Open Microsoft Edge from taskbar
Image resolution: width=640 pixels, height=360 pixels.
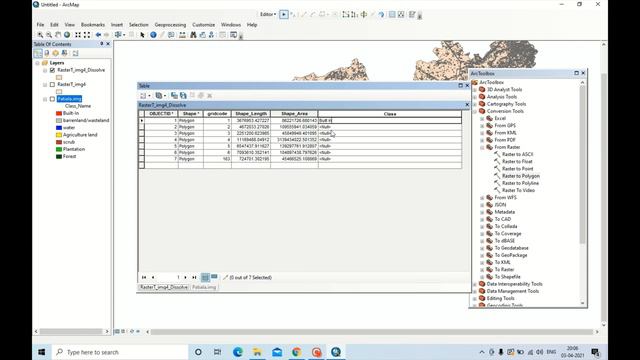tap(238, 352)
